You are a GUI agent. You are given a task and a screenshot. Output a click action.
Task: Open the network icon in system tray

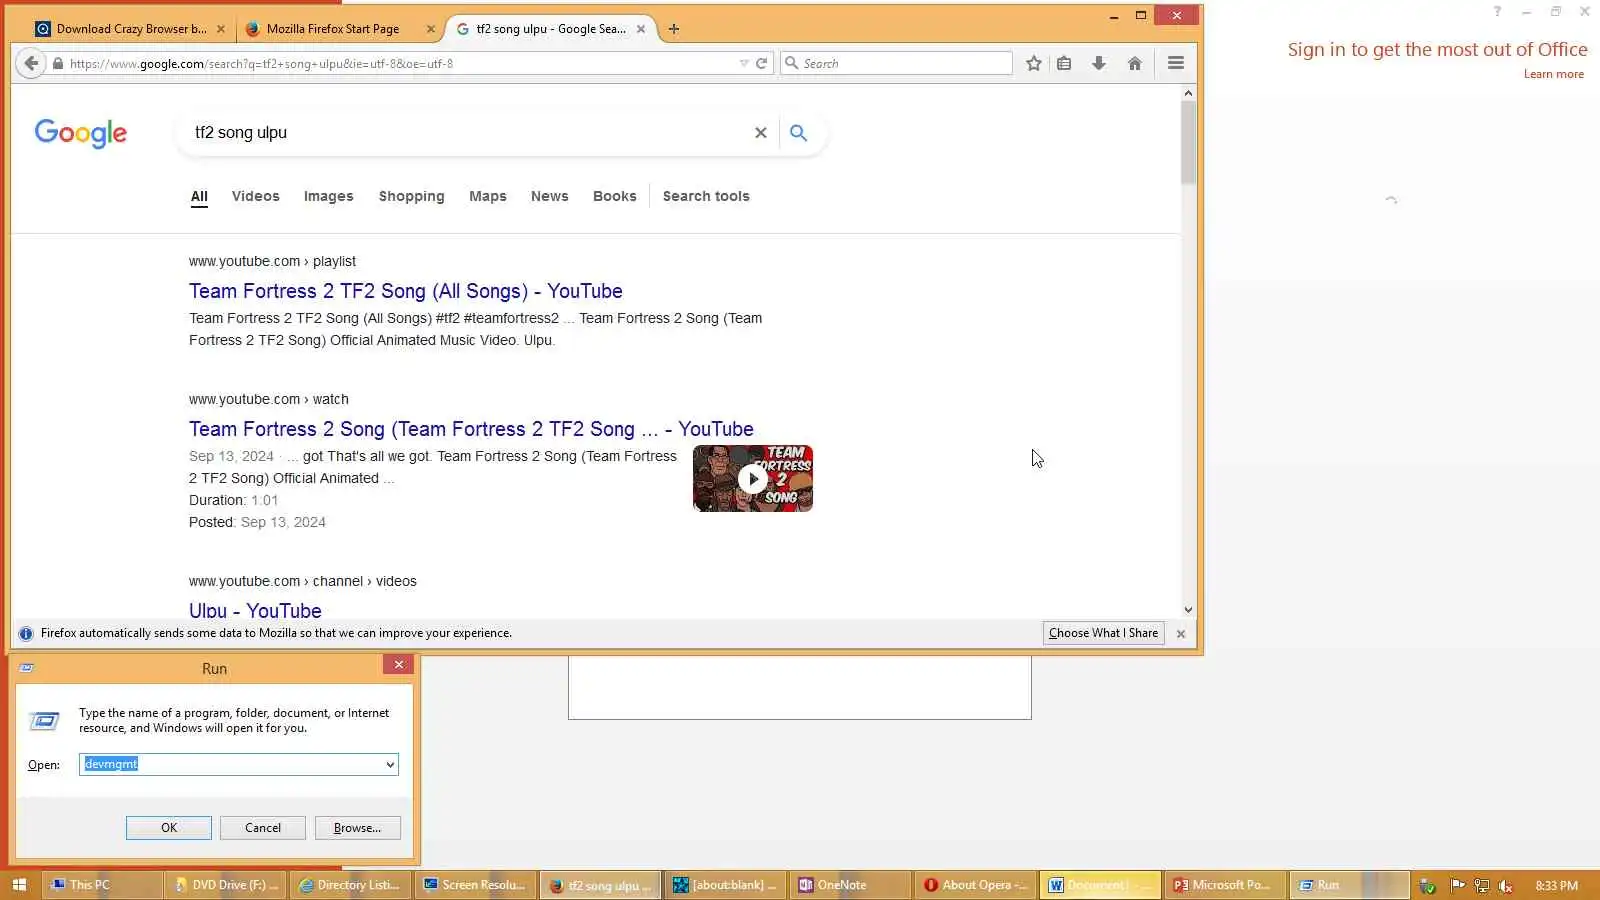(x=1482, y=886)
